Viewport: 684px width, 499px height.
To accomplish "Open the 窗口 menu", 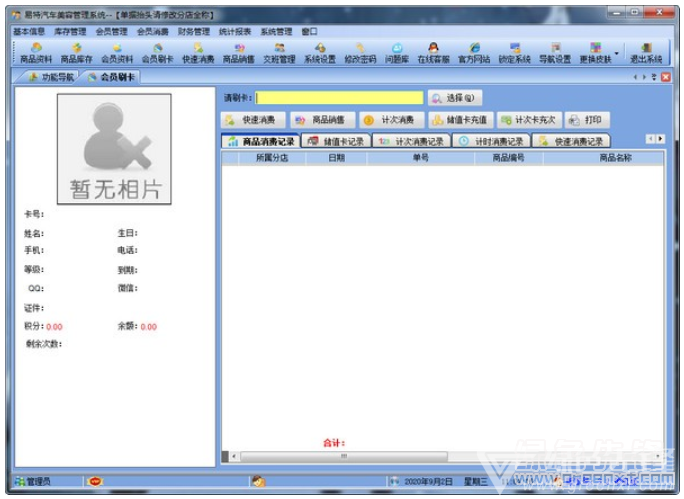I will (x=309, y=31).
